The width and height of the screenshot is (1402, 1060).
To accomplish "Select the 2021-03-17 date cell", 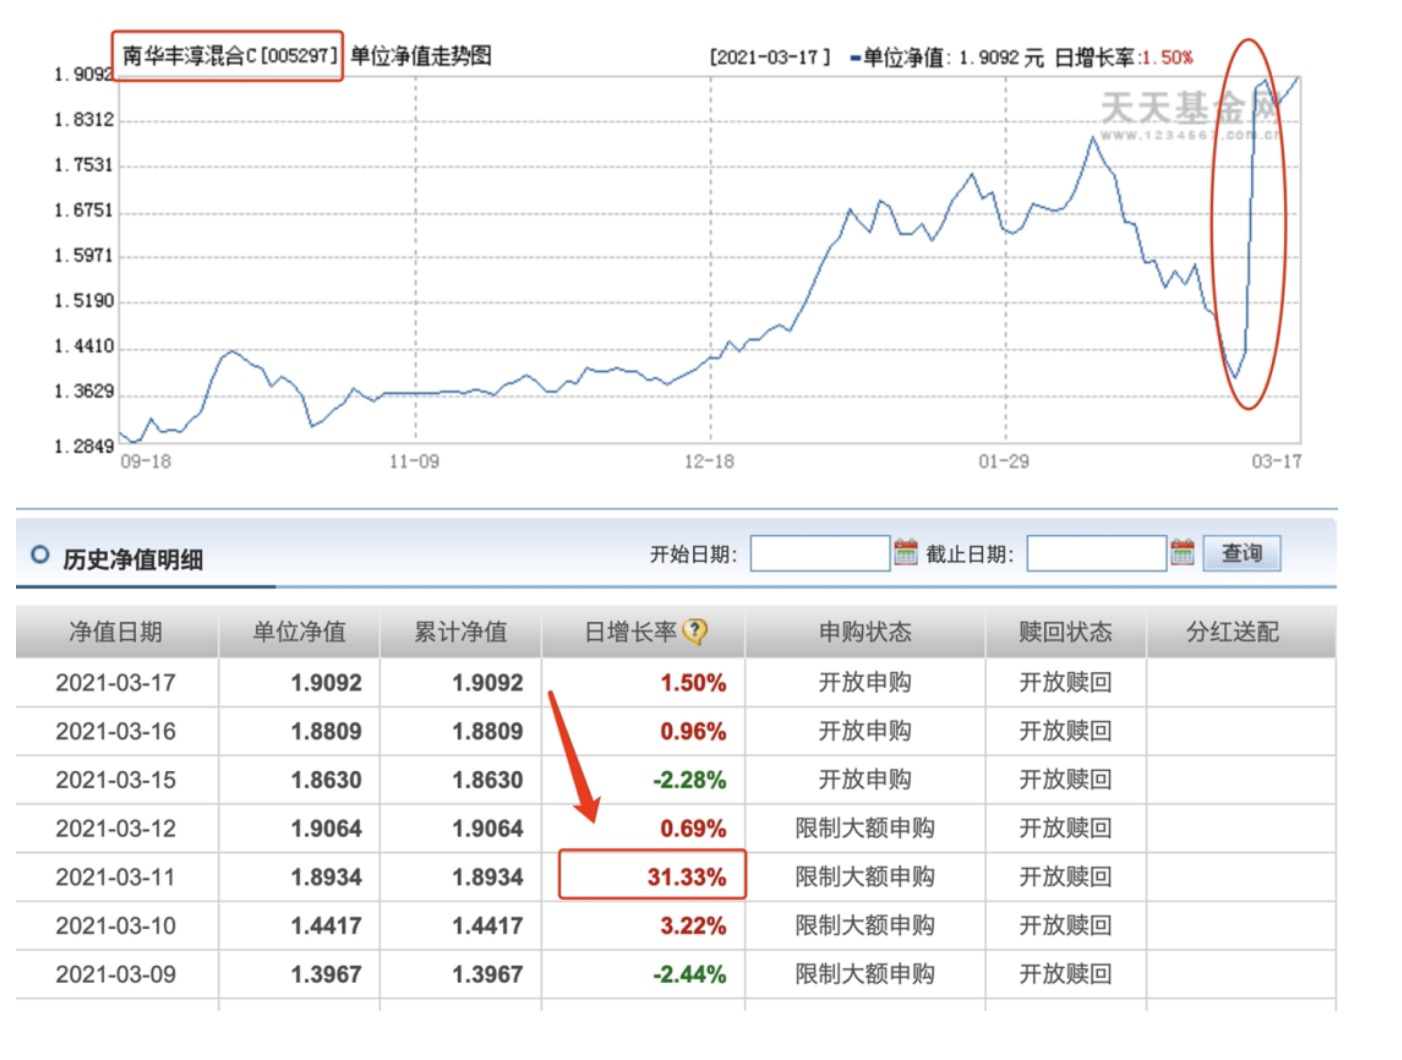I will tap(116, 683).
